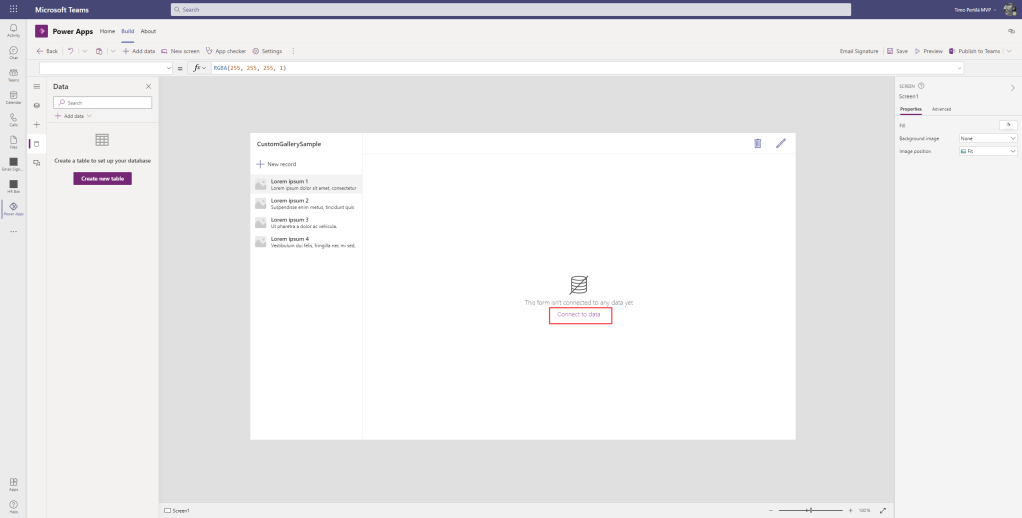Expand the Background image dropdown
This screenshot has height=518, width=1022.
[987, 138]
